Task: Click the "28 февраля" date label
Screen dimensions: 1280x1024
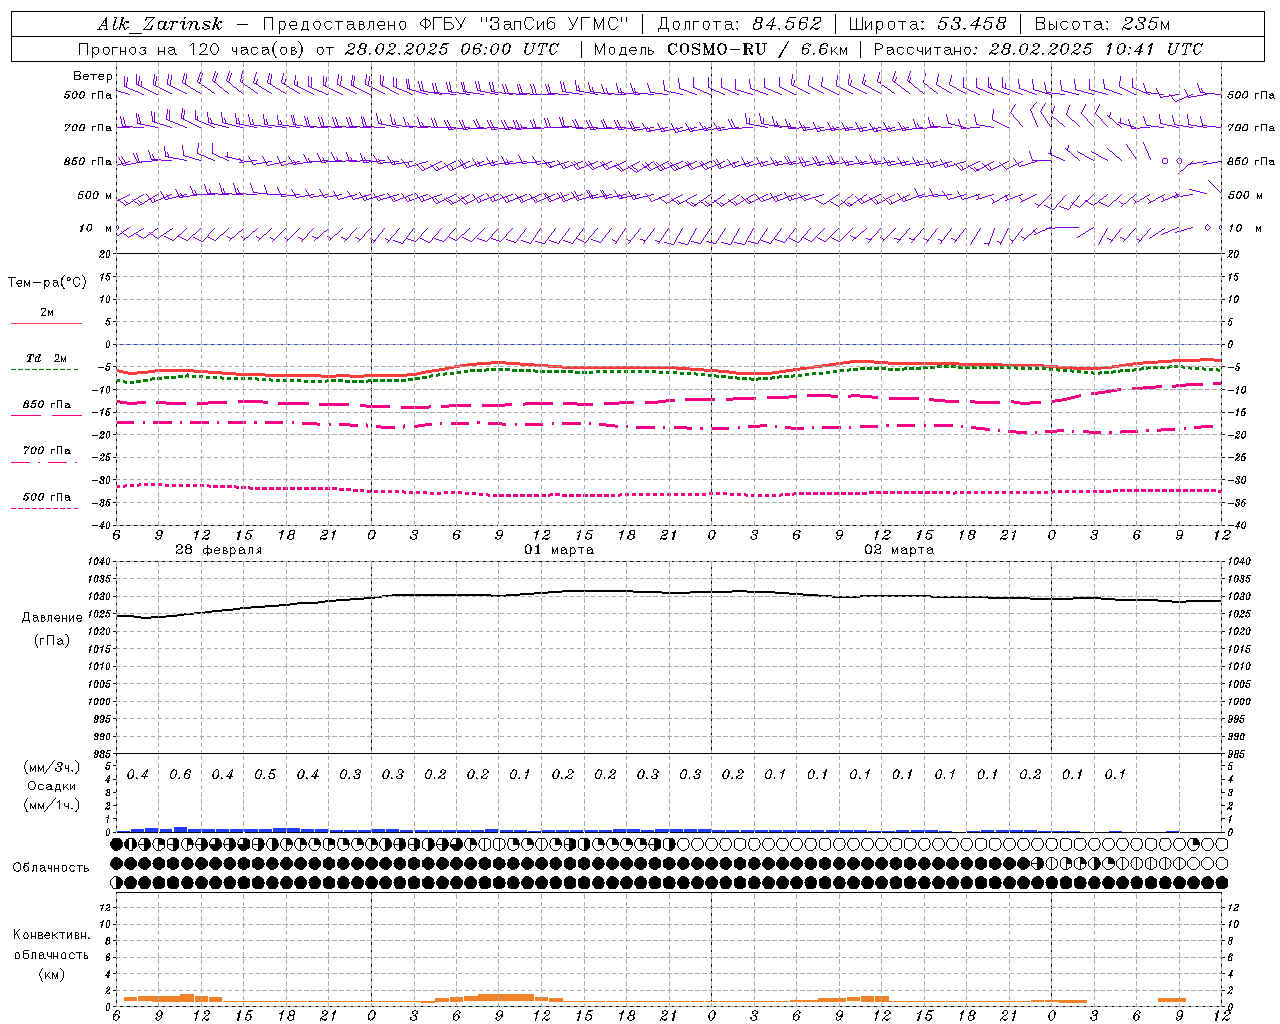Action: 219,550
